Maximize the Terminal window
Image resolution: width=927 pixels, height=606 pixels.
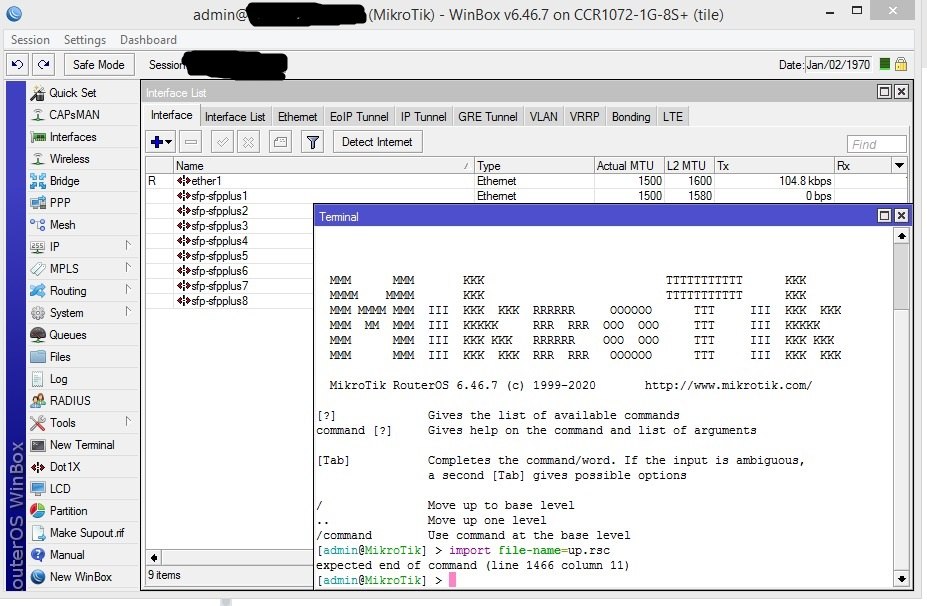[x=884, y=216]
